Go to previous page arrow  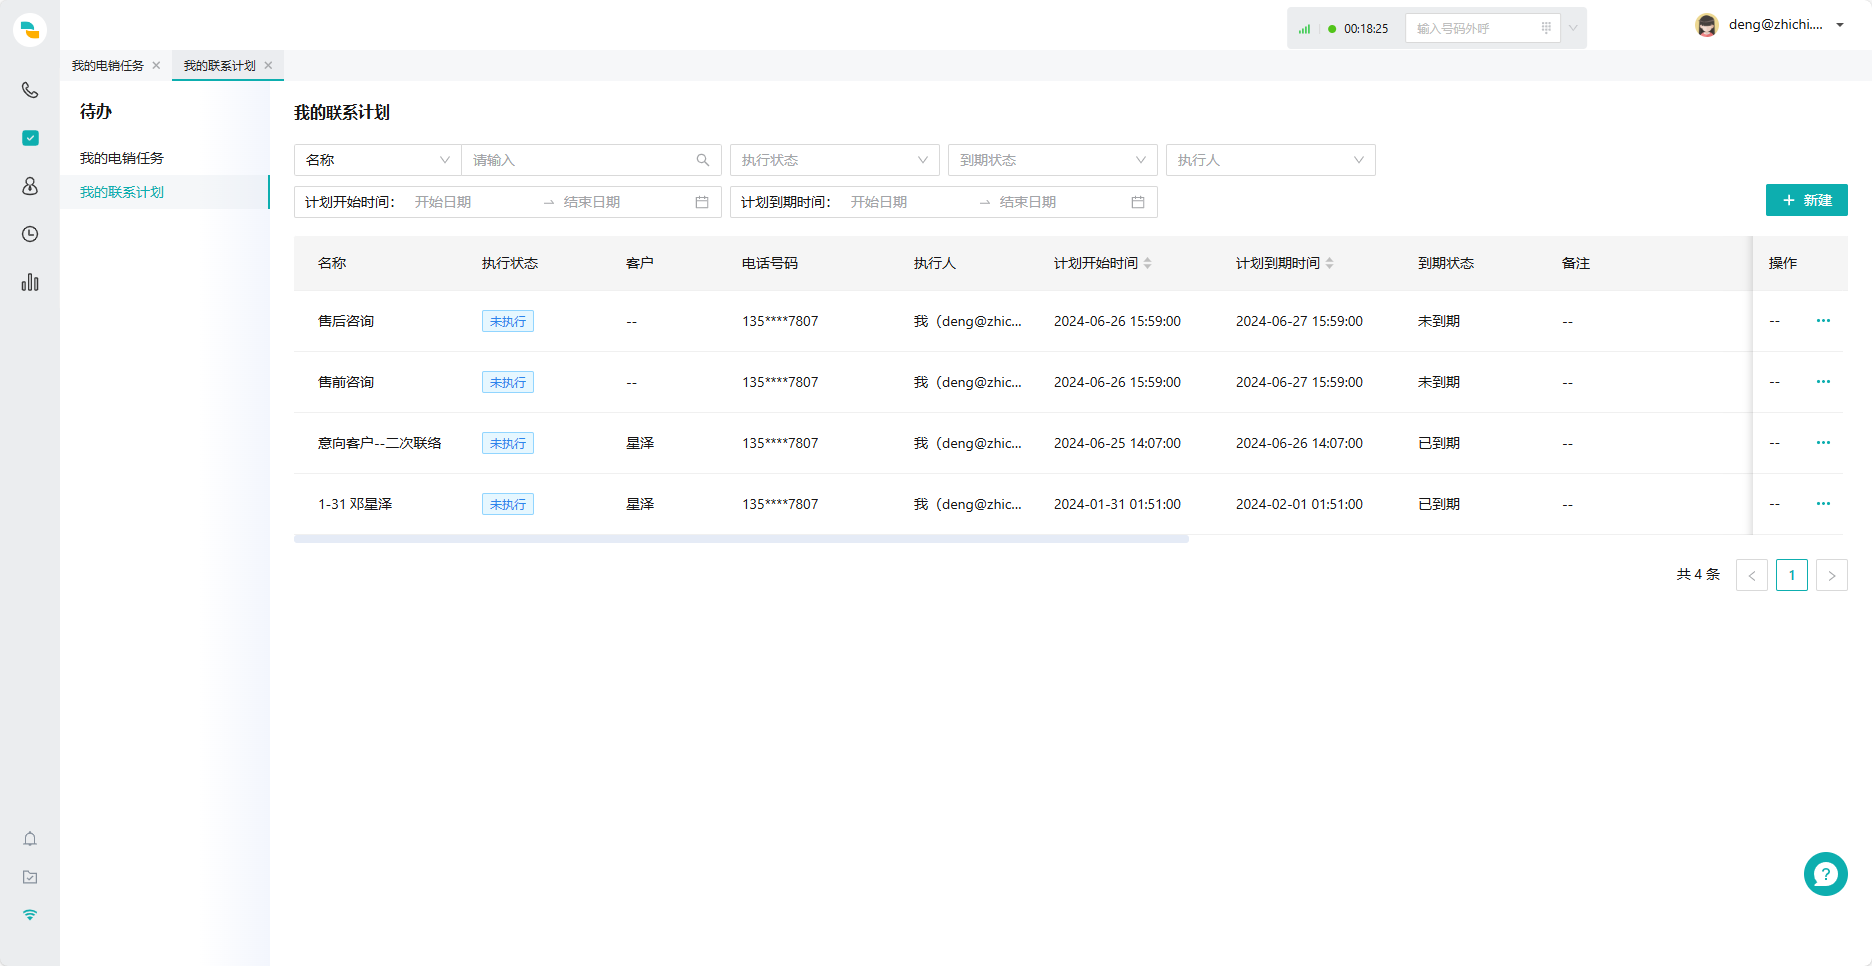click(1752, 575)
